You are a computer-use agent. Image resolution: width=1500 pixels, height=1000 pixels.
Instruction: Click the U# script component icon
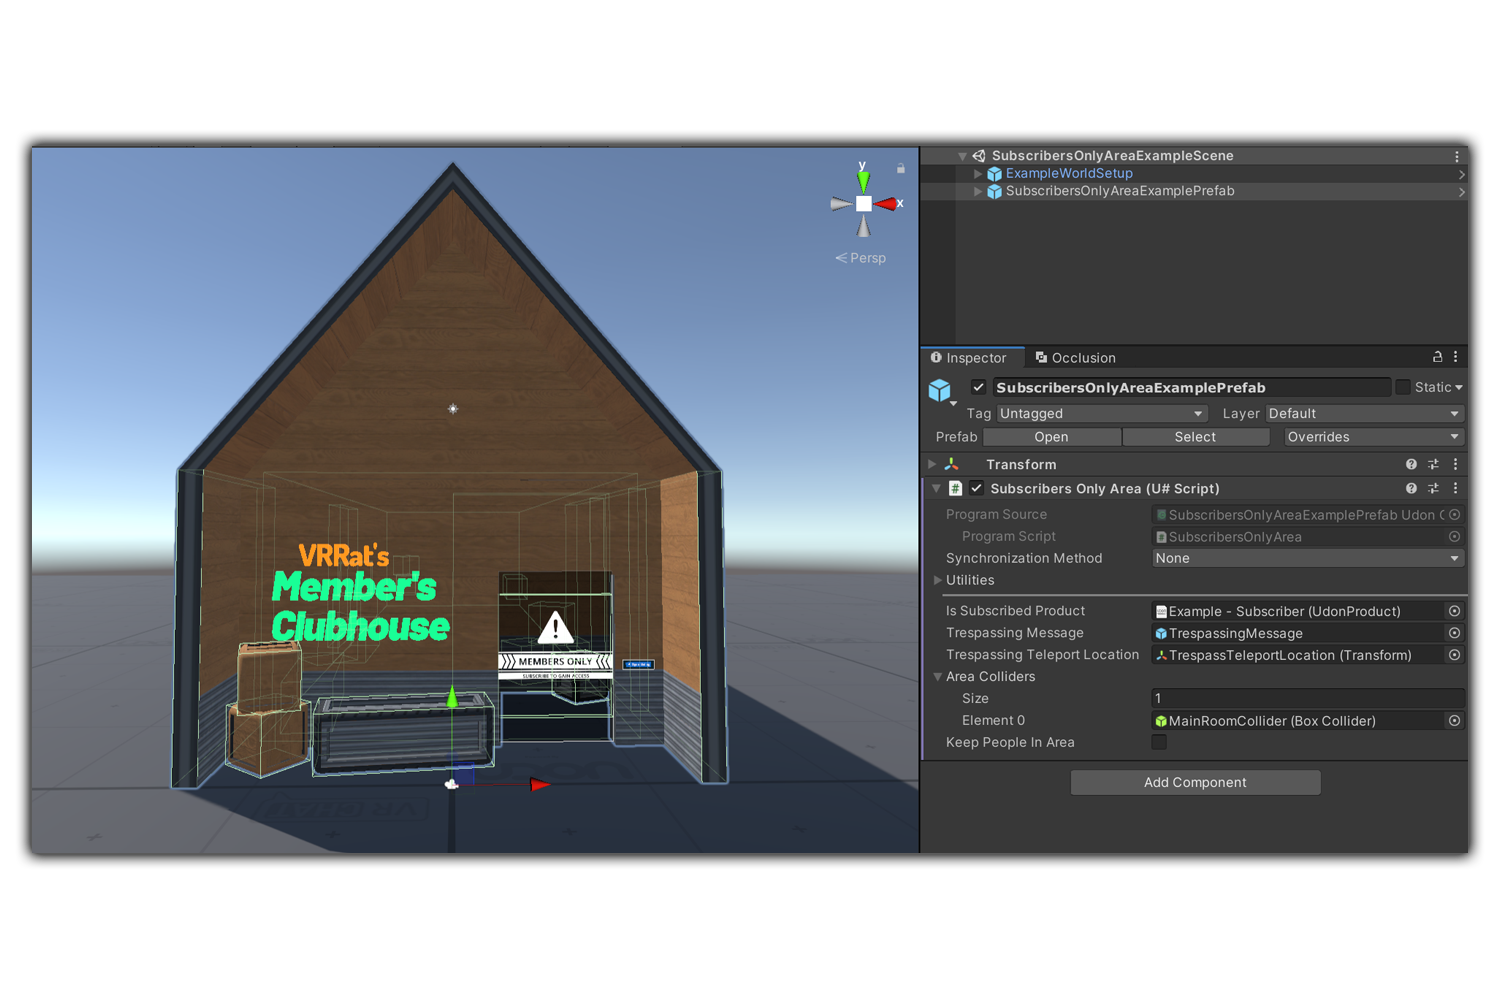click(956, 489)
